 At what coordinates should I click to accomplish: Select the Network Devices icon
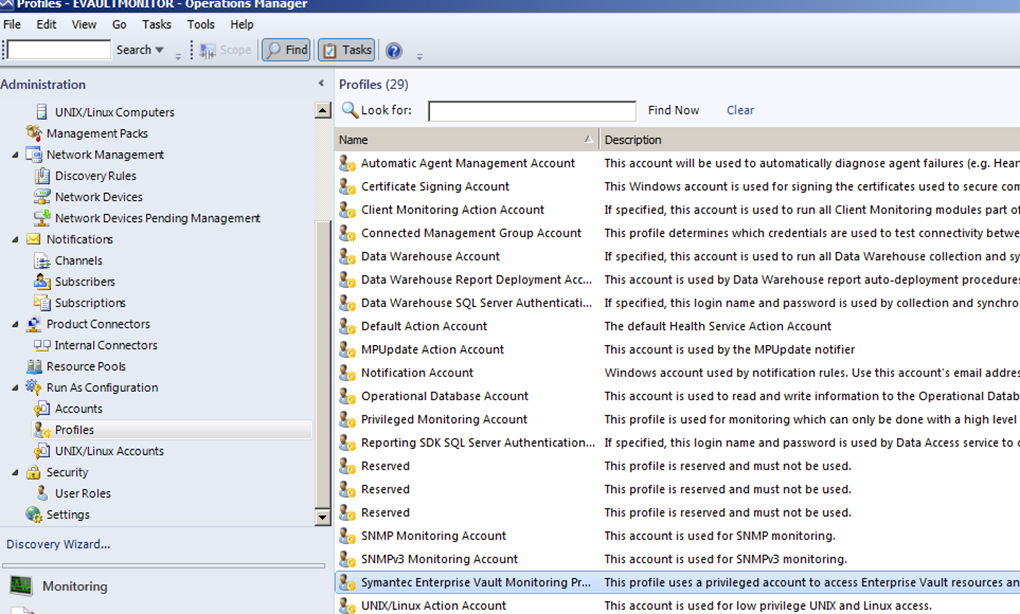pos(42,197)
